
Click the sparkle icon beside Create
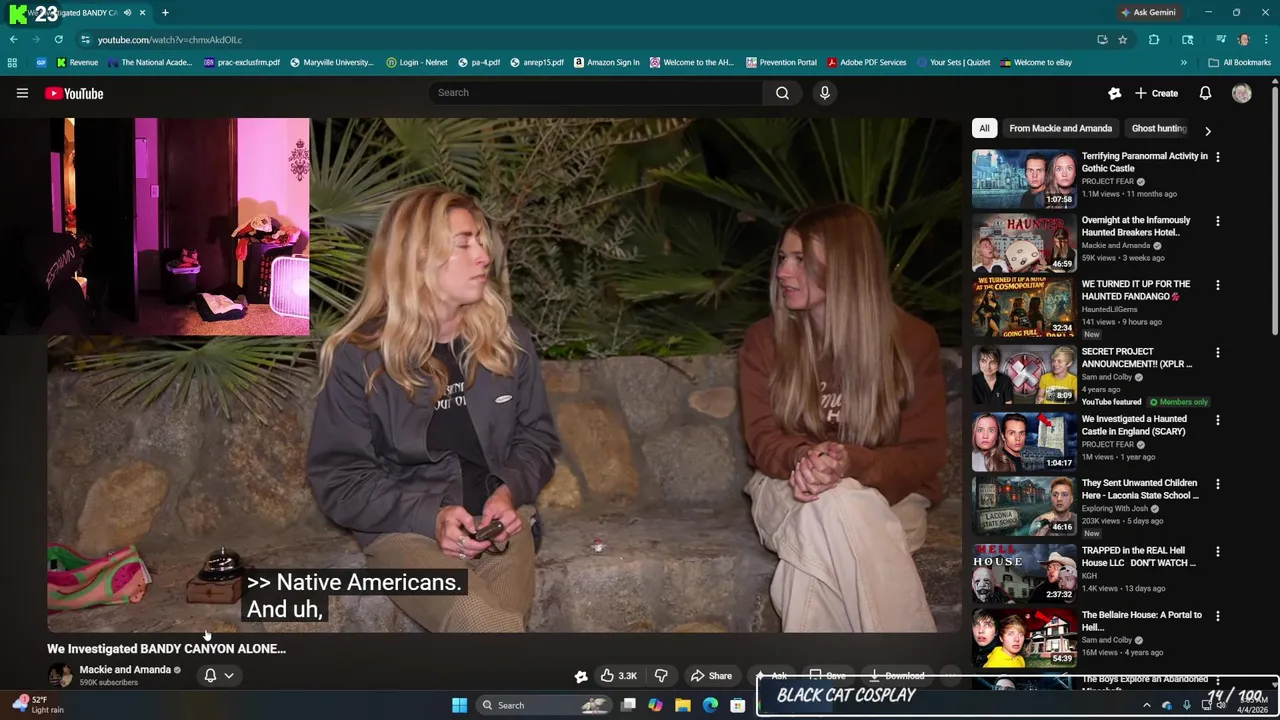pyautogui.click(x=1114, y=93)
